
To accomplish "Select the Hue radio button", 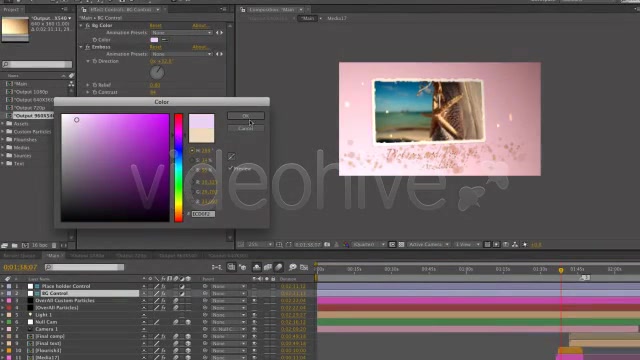I will pyautogui.click(x=192, y=151).
